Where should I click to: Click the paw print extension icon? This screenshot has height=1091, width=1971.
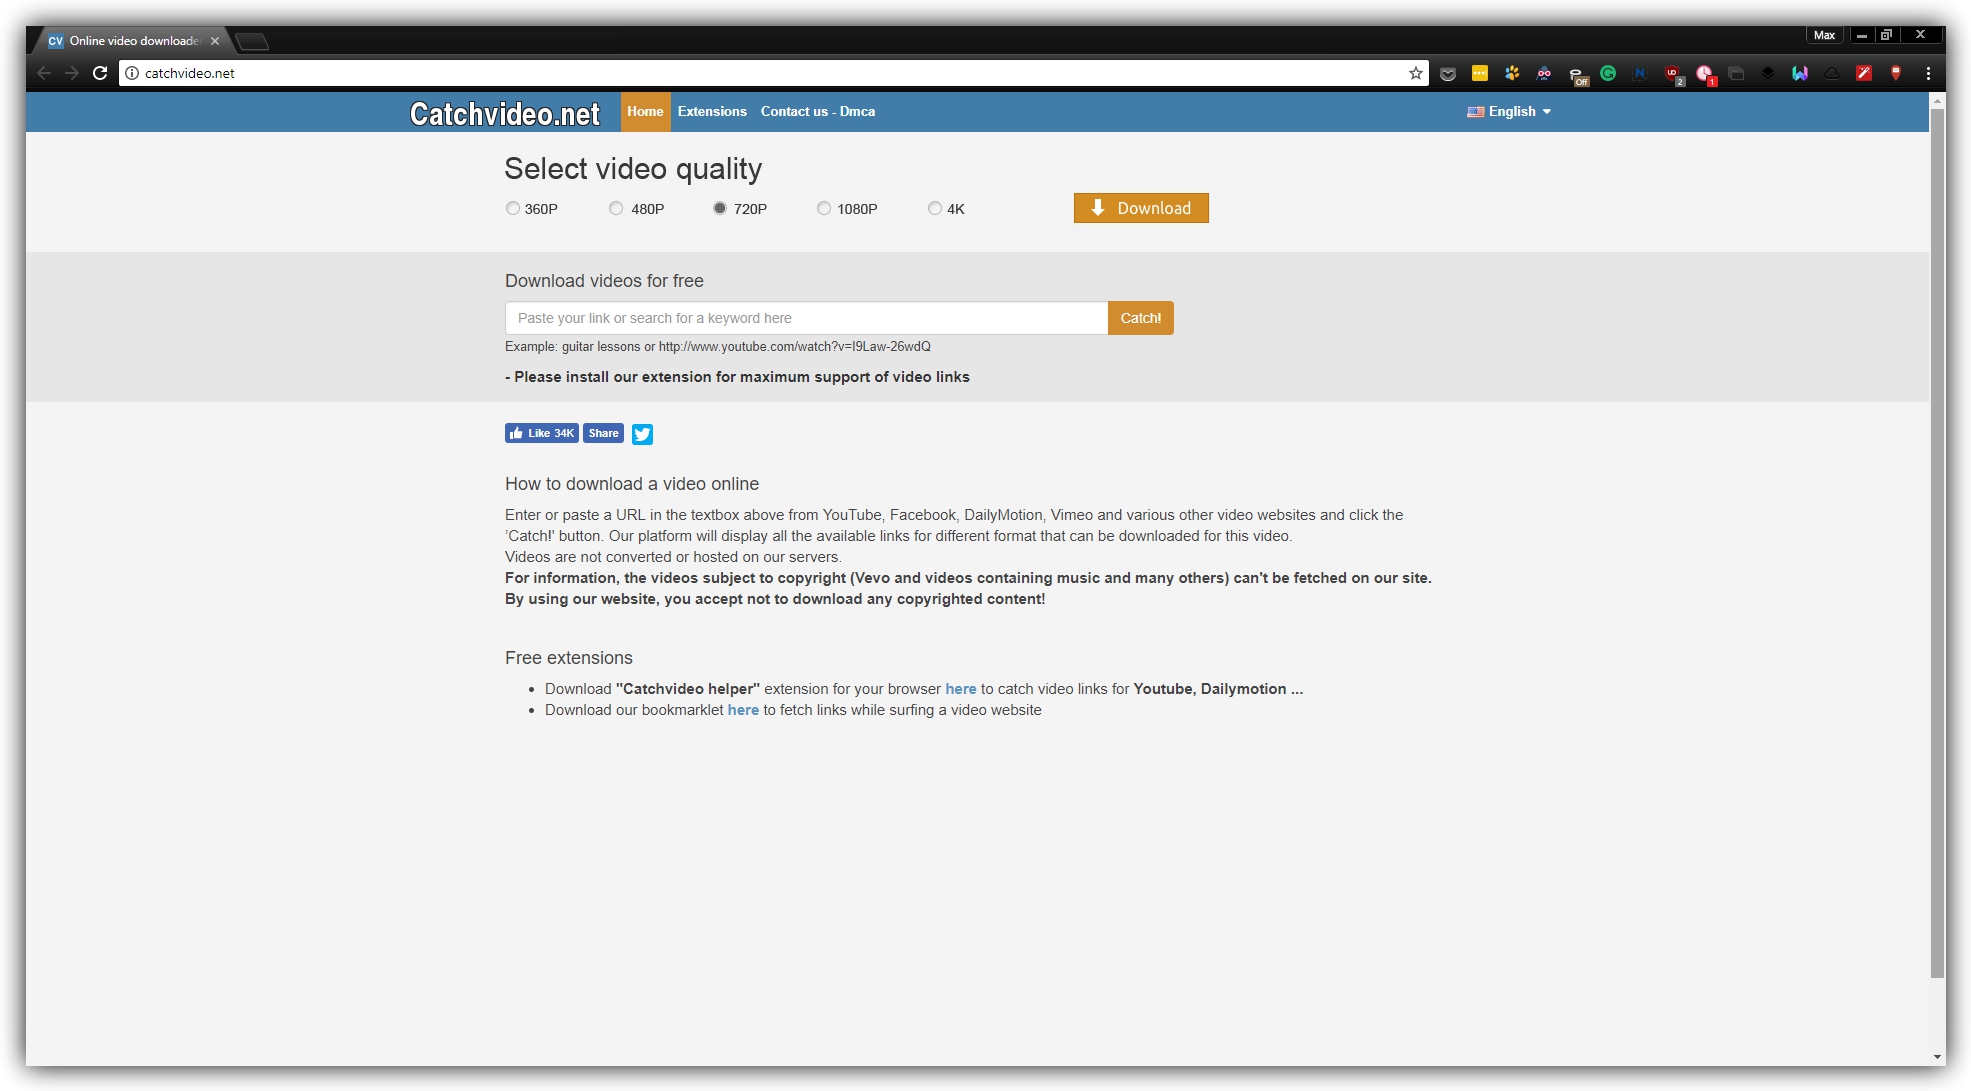[1512, 73]
